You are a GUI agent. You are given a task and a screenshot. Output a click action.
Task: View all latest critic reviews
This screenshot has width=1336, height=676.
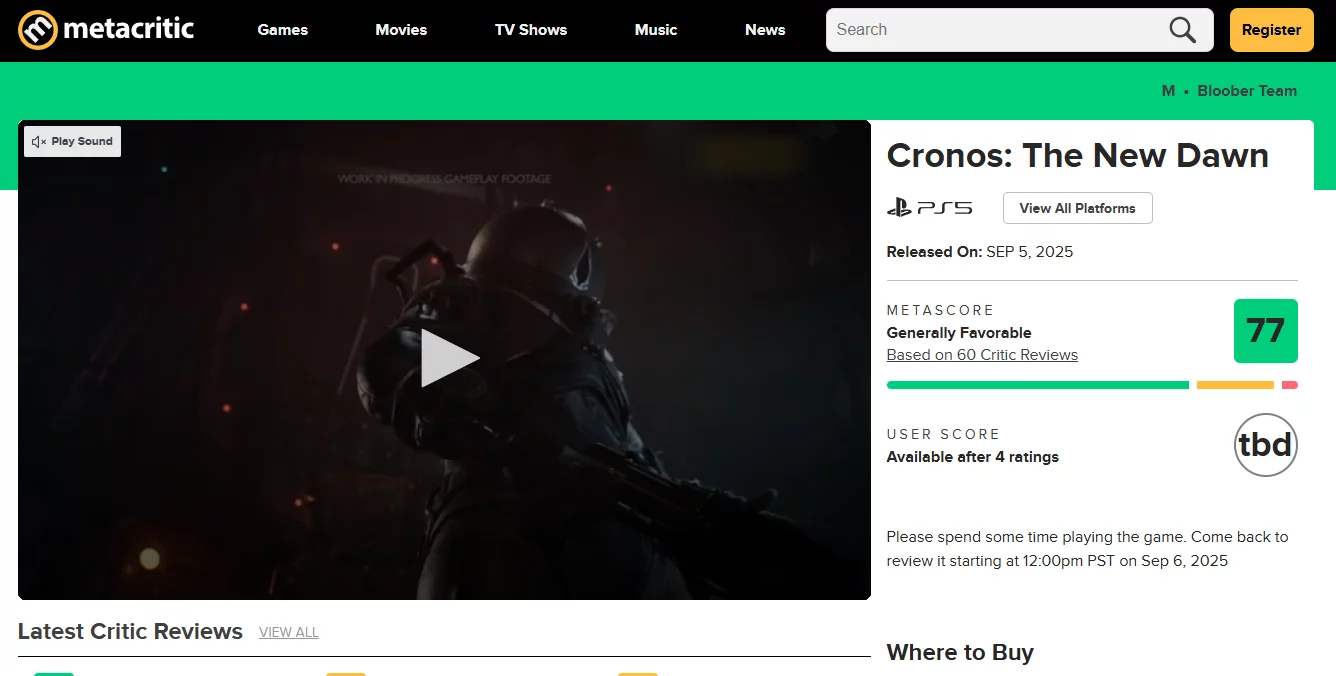pos(289,632)
